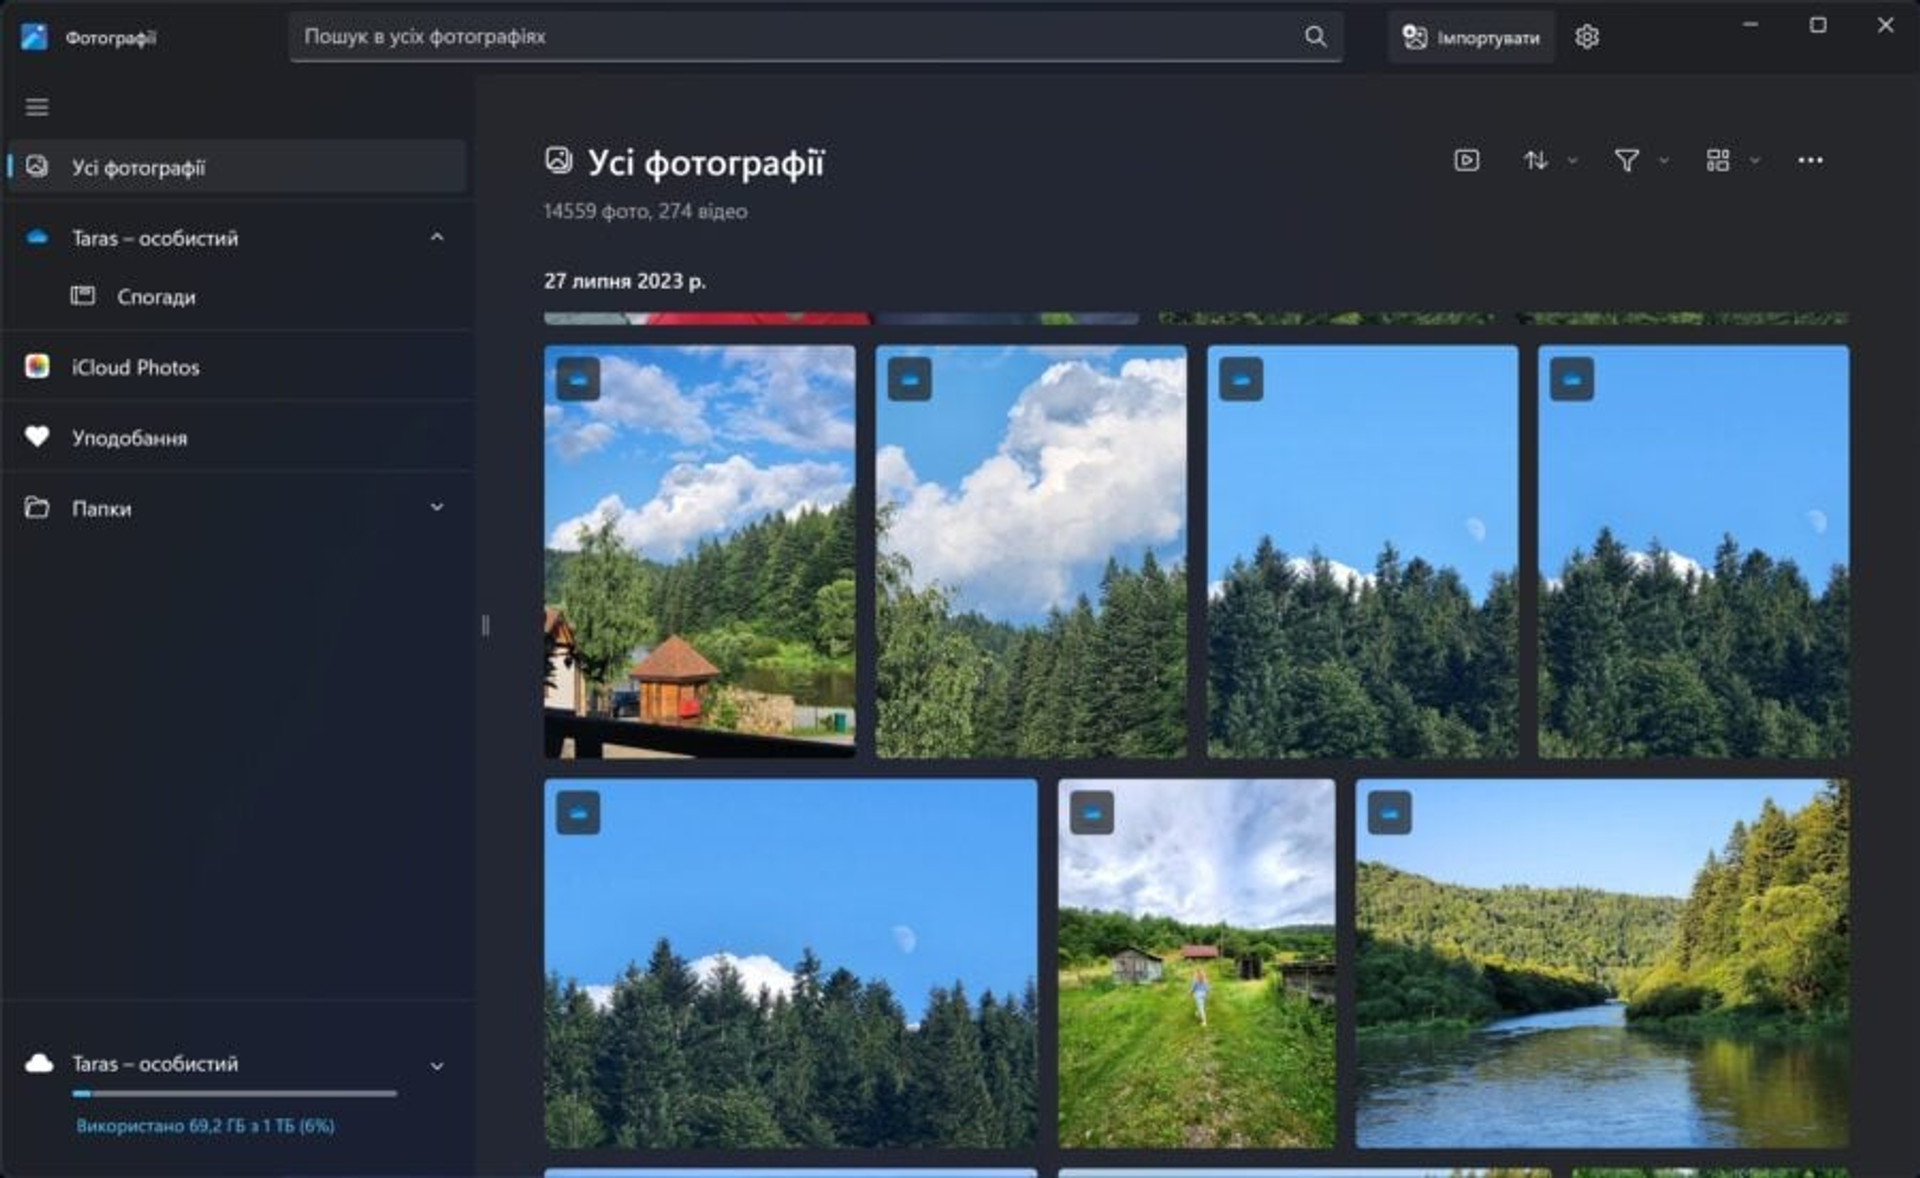Viewport: 1920px width, 1178px height.
Task: Collapse Taras – особистий section in sidebar
Action: (437, 237)
